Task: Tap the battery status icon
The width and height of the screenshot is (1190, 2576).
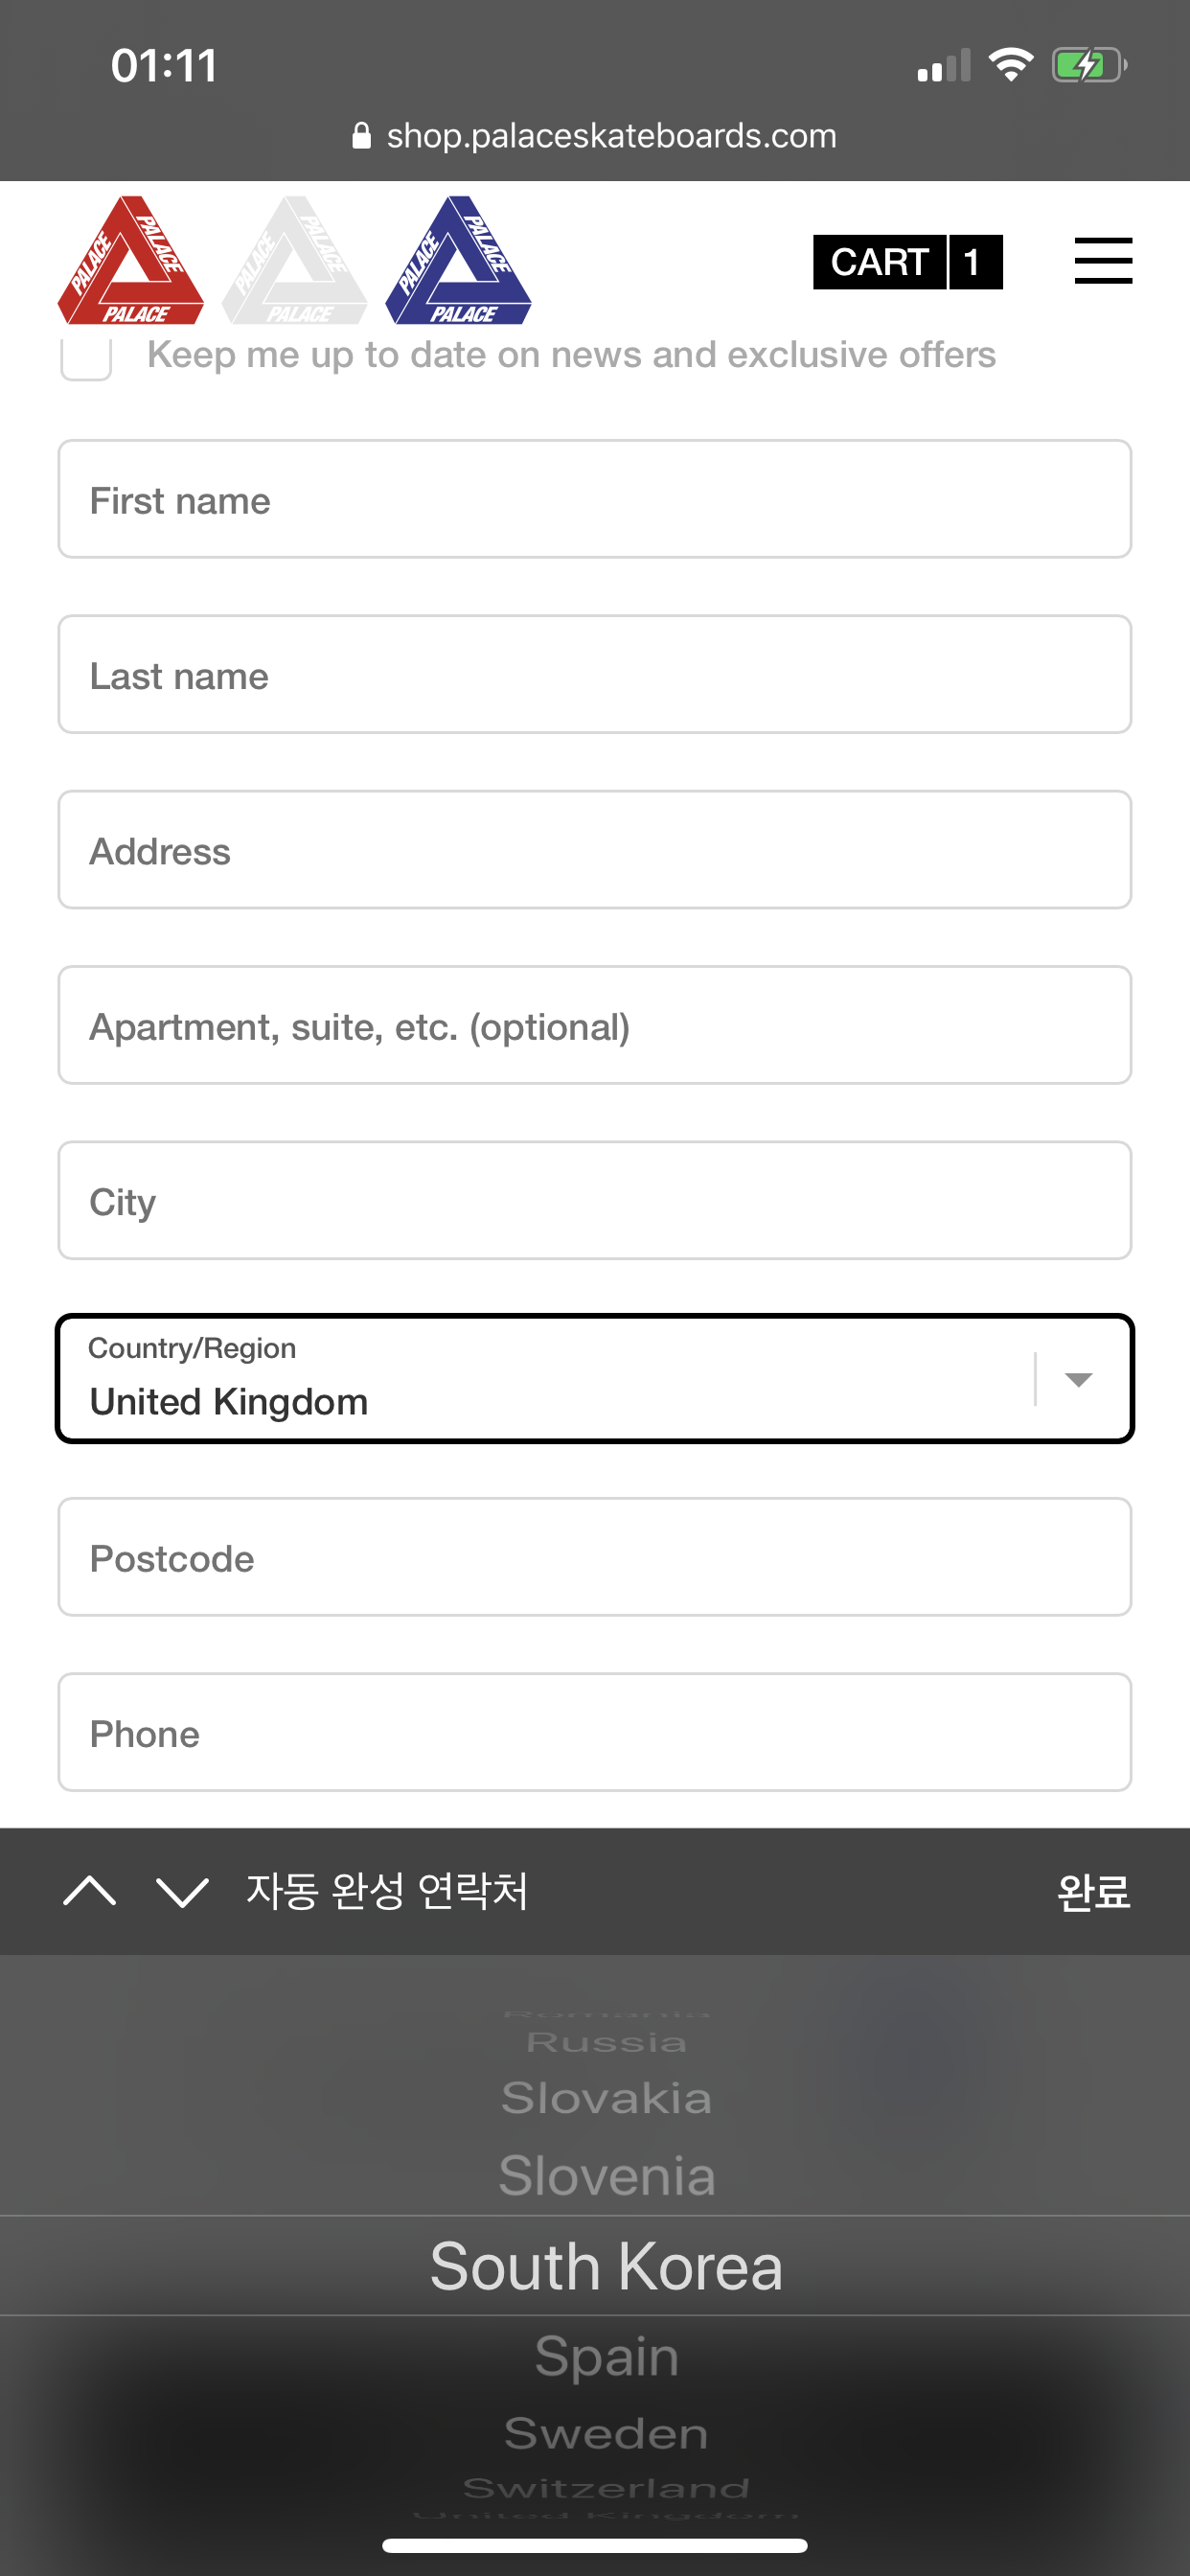Action: tap(1088, 66)
